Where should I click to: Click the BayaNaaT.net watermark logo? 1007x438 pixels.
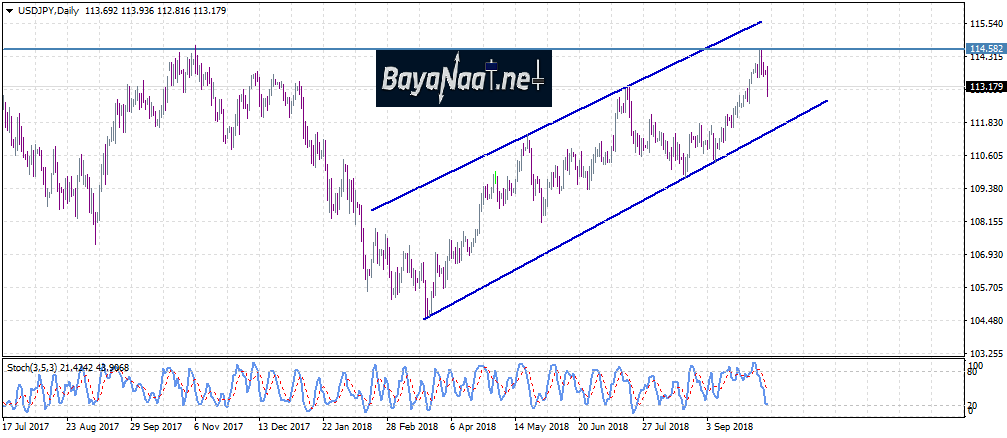(x=463, y=79)
